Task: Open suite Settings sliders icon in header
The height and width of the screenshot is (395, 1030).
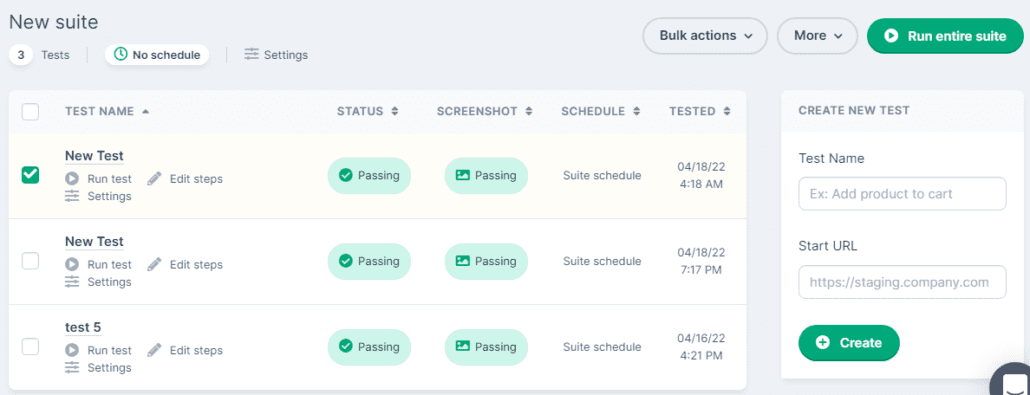Action: click(x=252, y=55)
